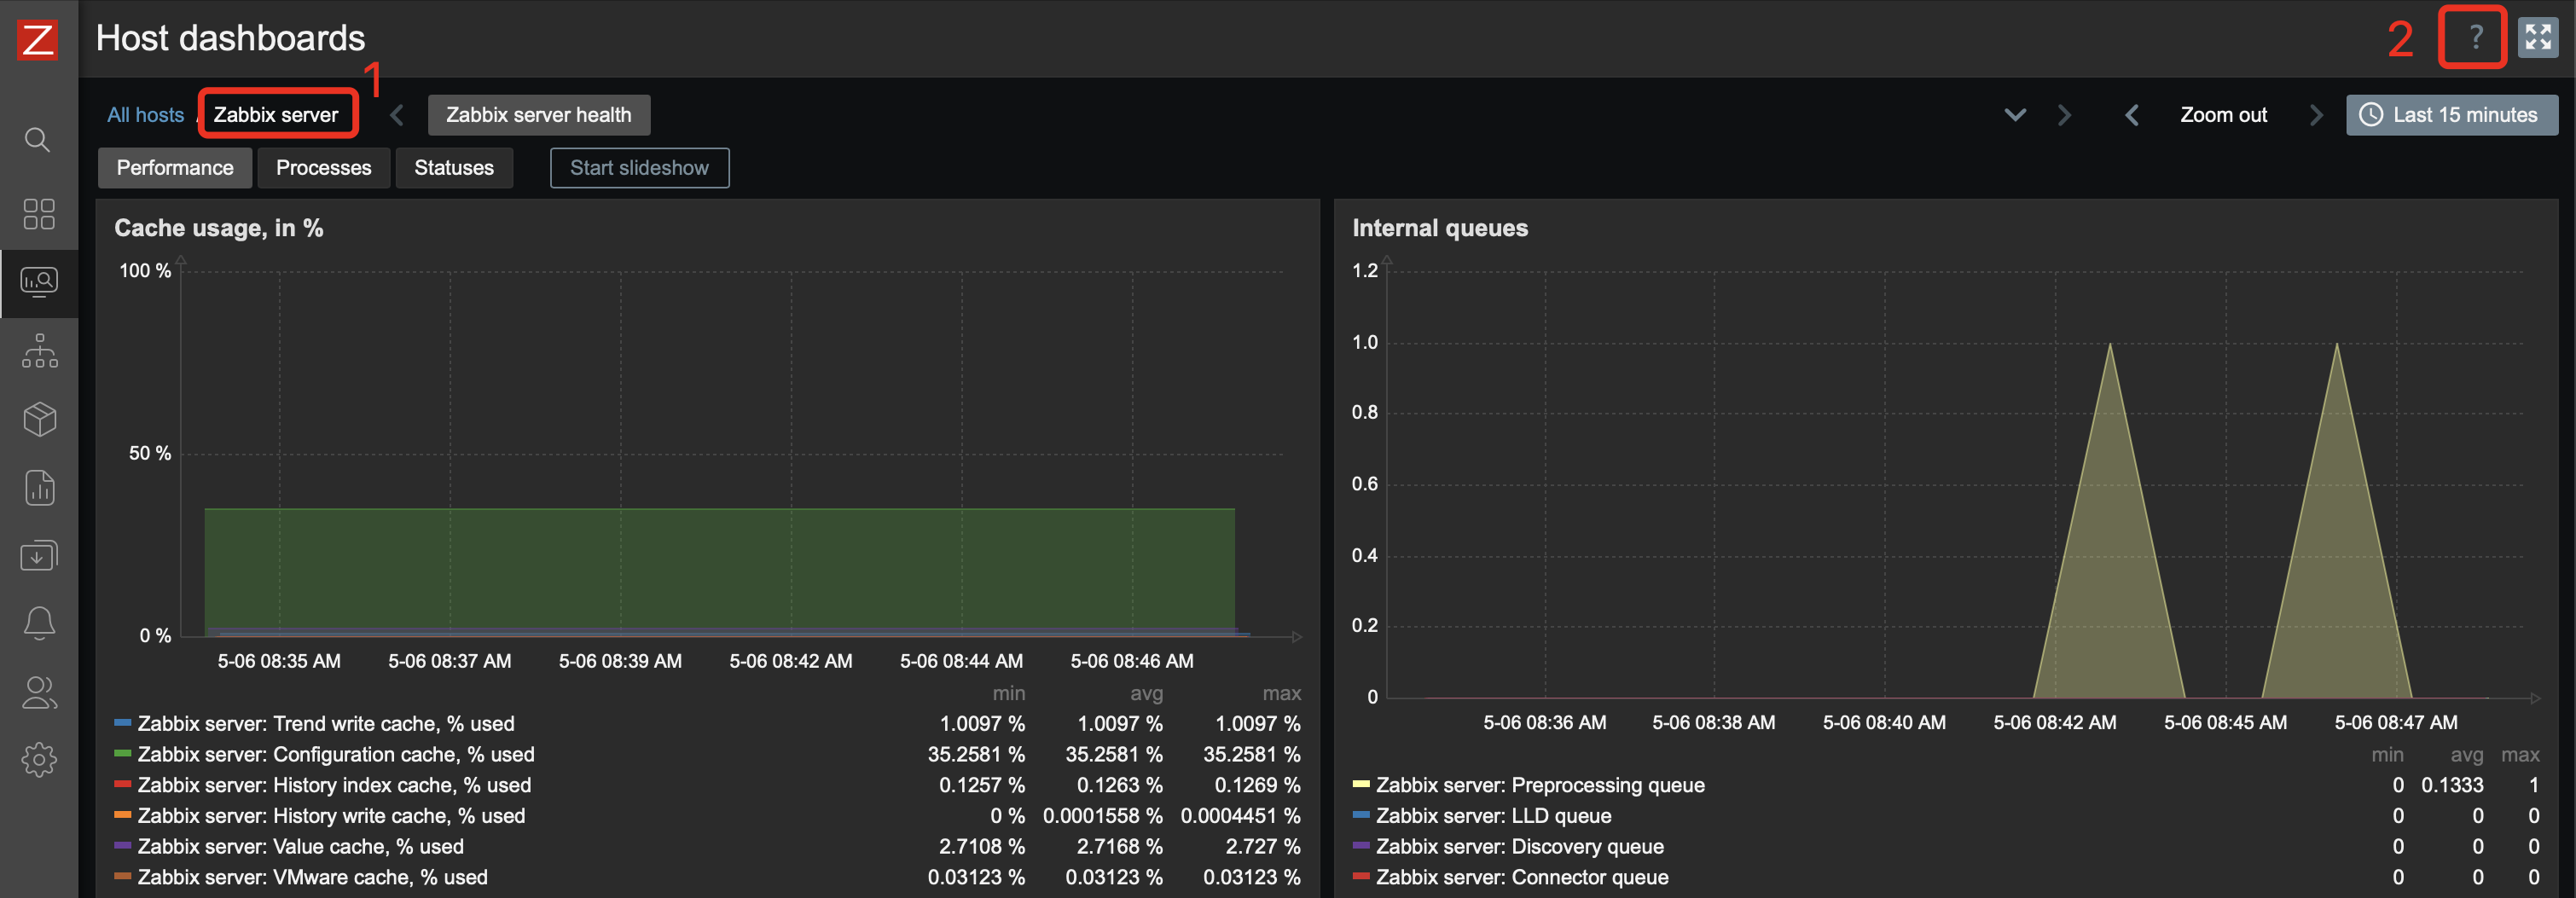Select the Zabbix server health dashboard
This screenshot has width=2576, height=898.
coord(539,115)
